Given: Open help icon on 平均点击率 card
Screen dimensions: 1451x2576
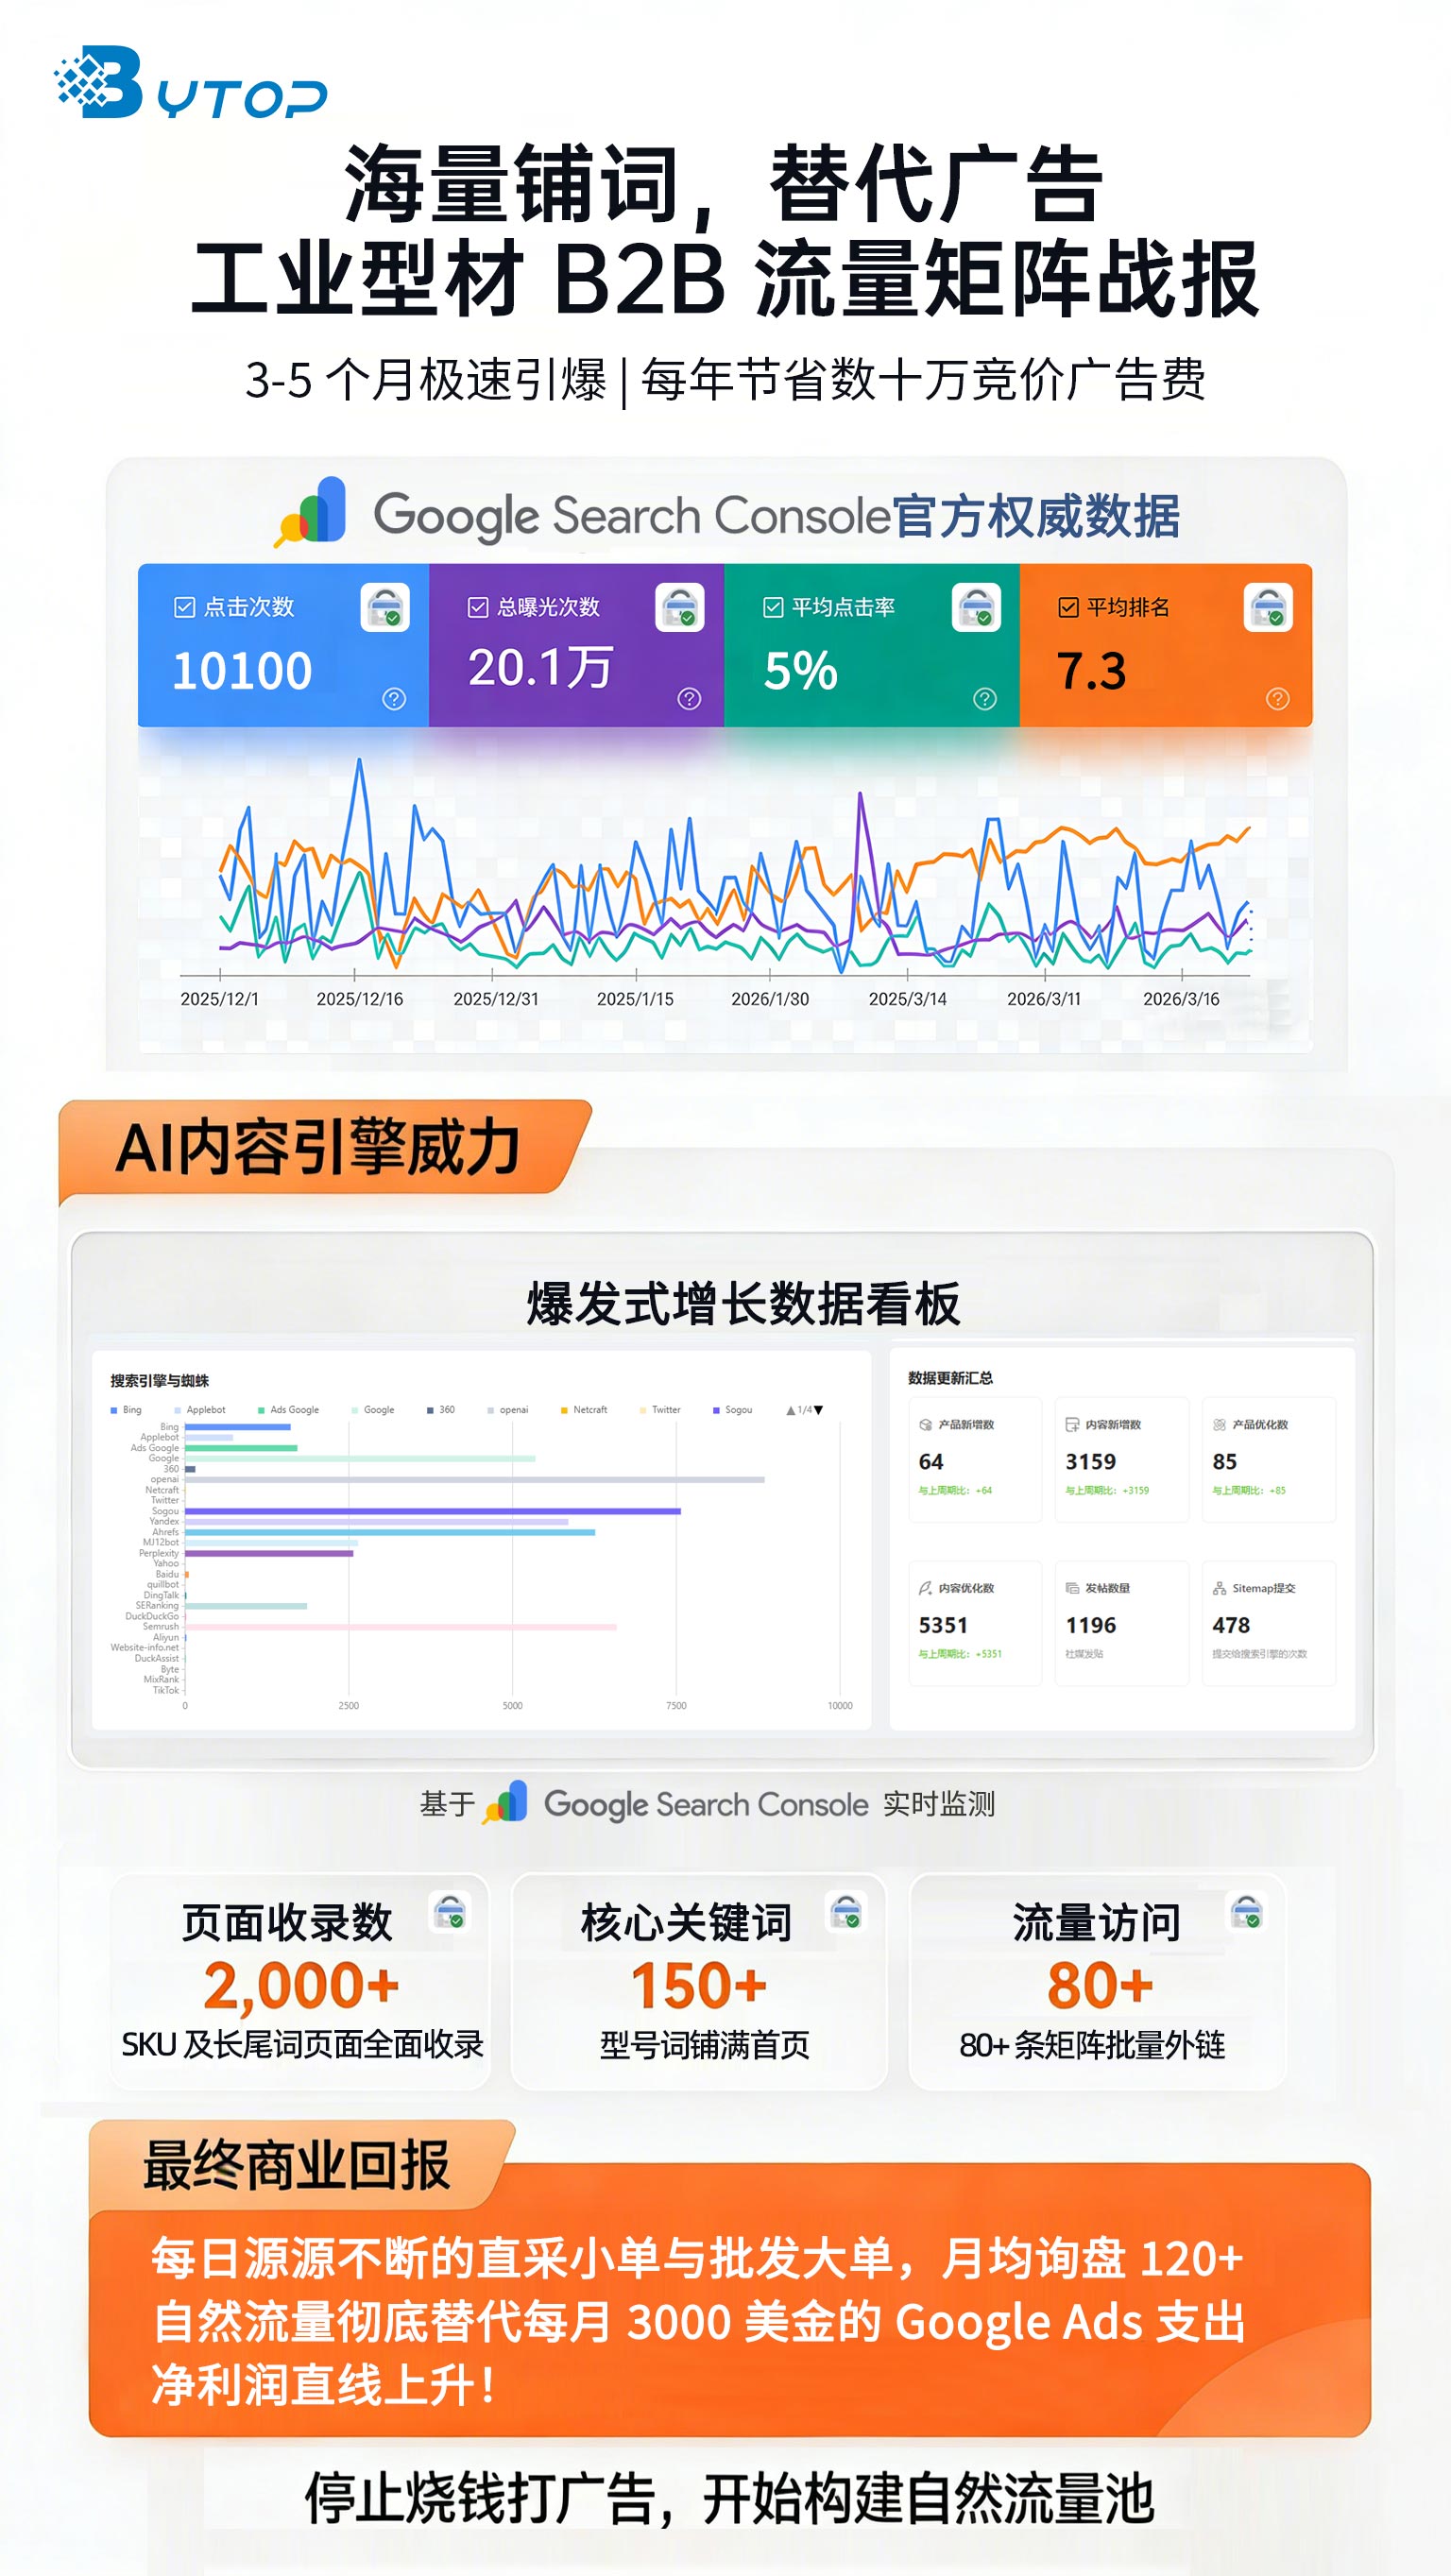Looking at the screenshot, I should click(x=985, y=699).
